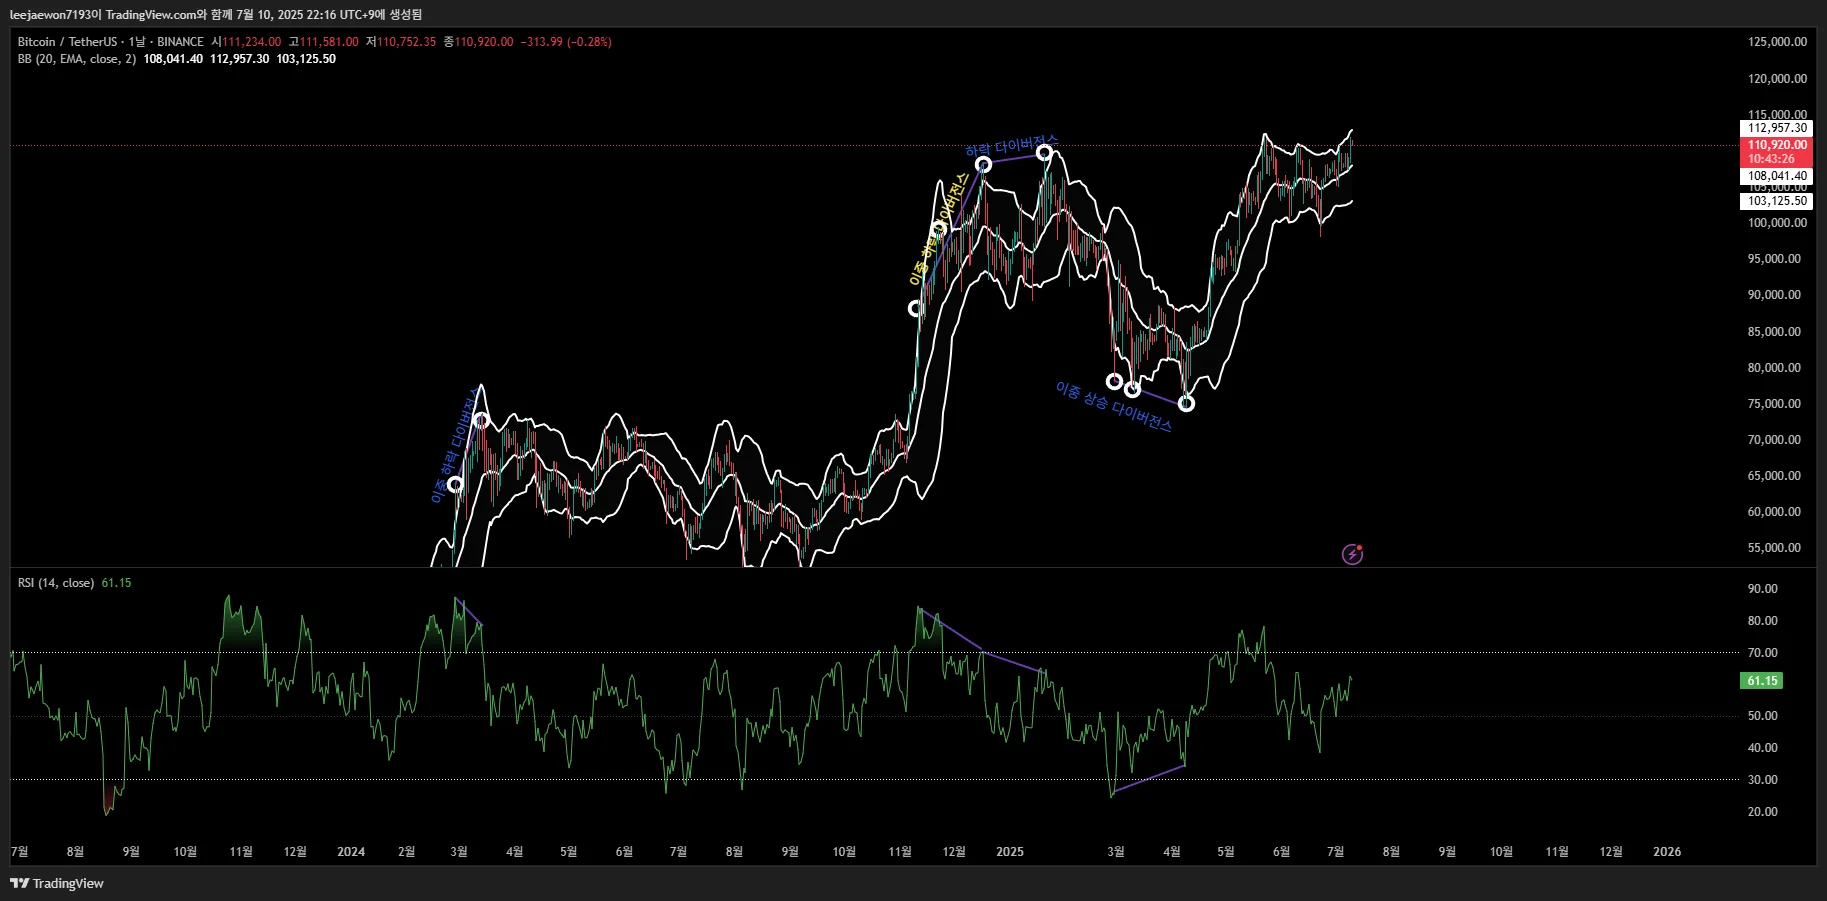
Task: Click the 85,000.00 price axis label
Action: [1774, 332]
